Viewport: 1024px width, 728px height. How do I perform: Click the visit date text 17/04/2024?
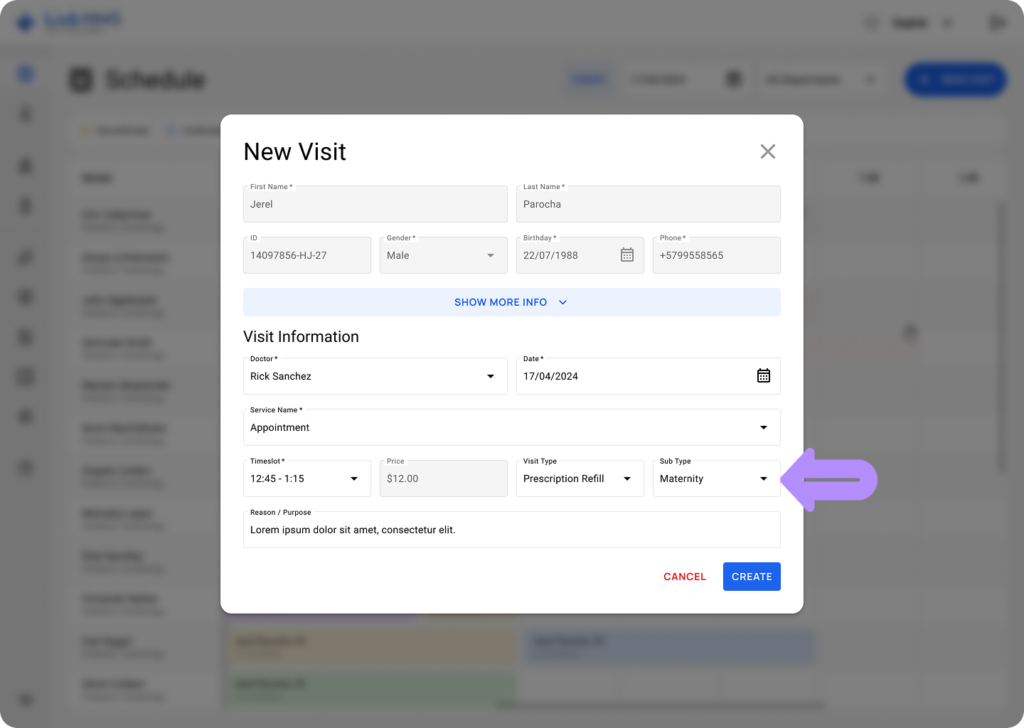click(551, 377)
